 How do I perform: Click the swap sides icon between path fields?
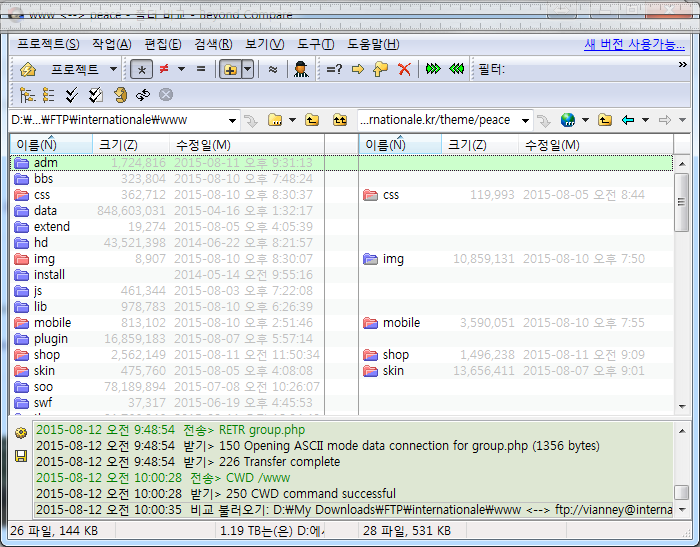click(x=340, y=120)
